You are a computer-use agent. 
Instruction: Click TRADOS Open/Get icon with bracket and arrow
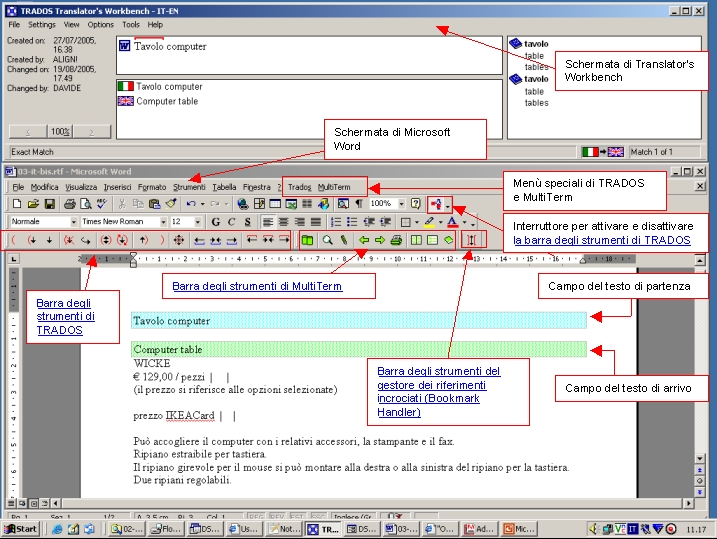point(31,240)
